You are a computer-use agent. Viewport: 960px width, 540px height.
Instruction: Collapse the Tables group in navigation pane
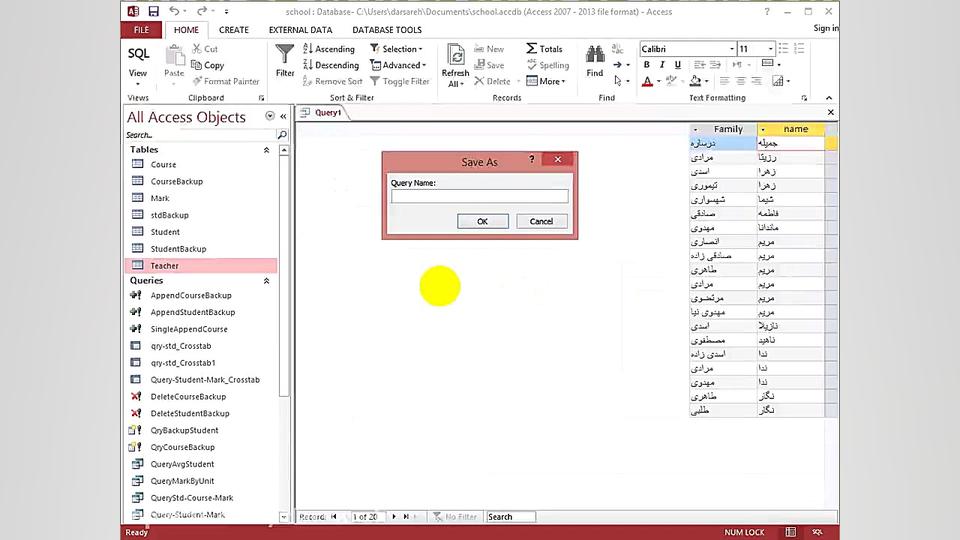[x=266, y=150]
